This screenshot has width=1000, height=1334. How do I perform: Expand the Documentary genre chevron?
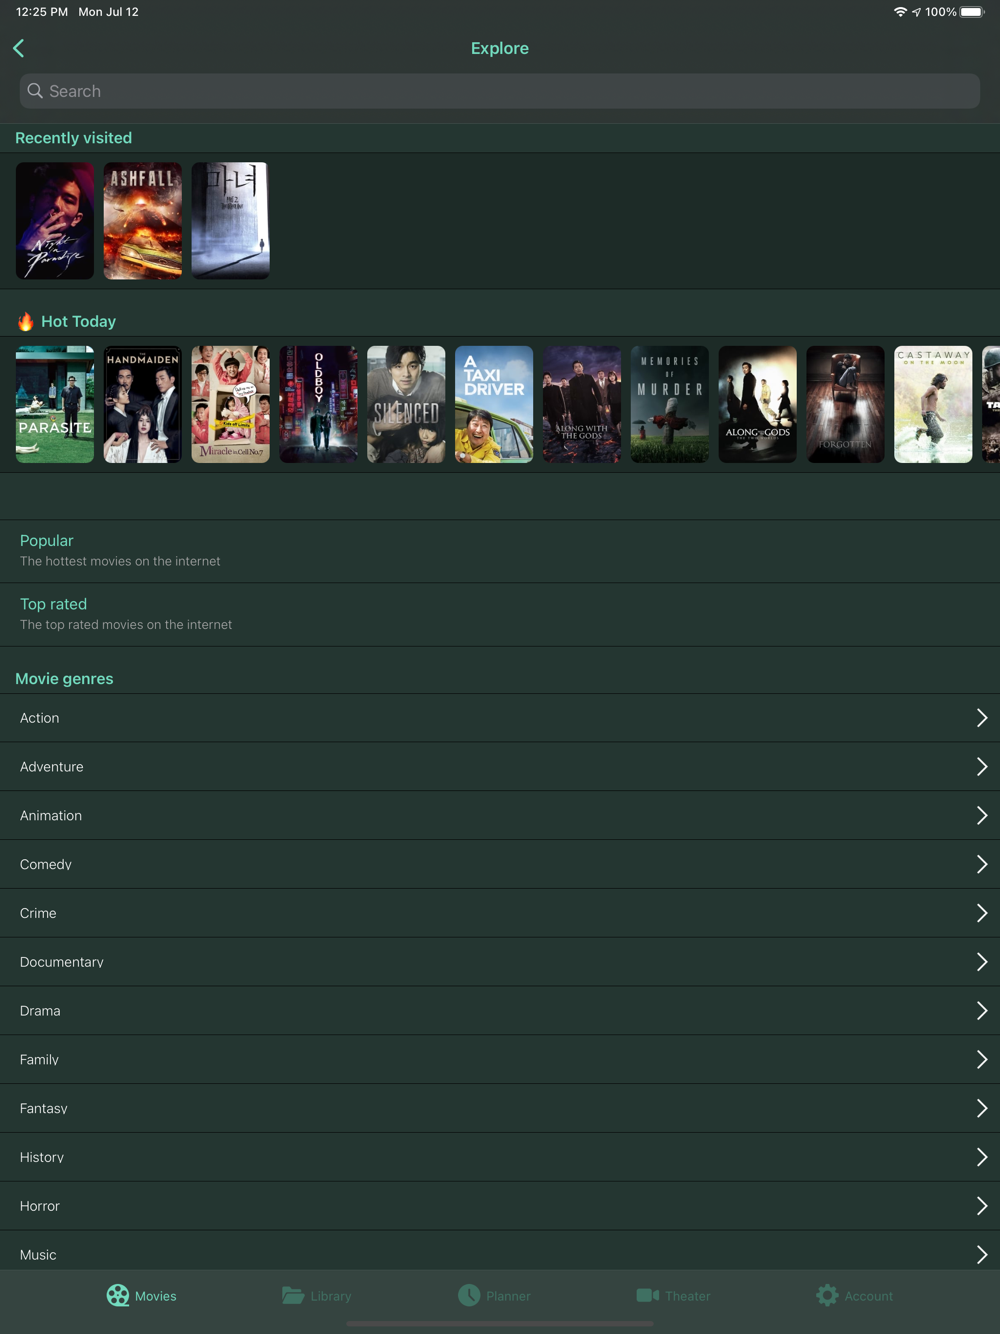[x=981, y=962]
